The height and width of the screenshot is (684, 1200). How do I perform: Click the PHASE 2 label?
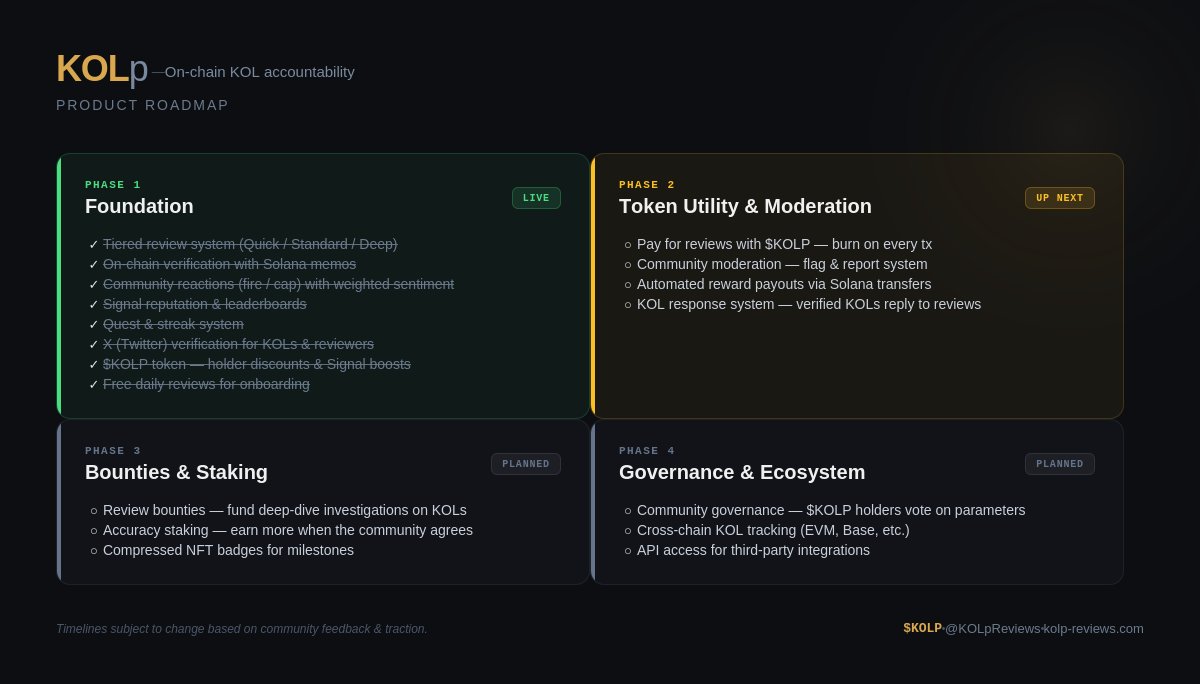647,185
